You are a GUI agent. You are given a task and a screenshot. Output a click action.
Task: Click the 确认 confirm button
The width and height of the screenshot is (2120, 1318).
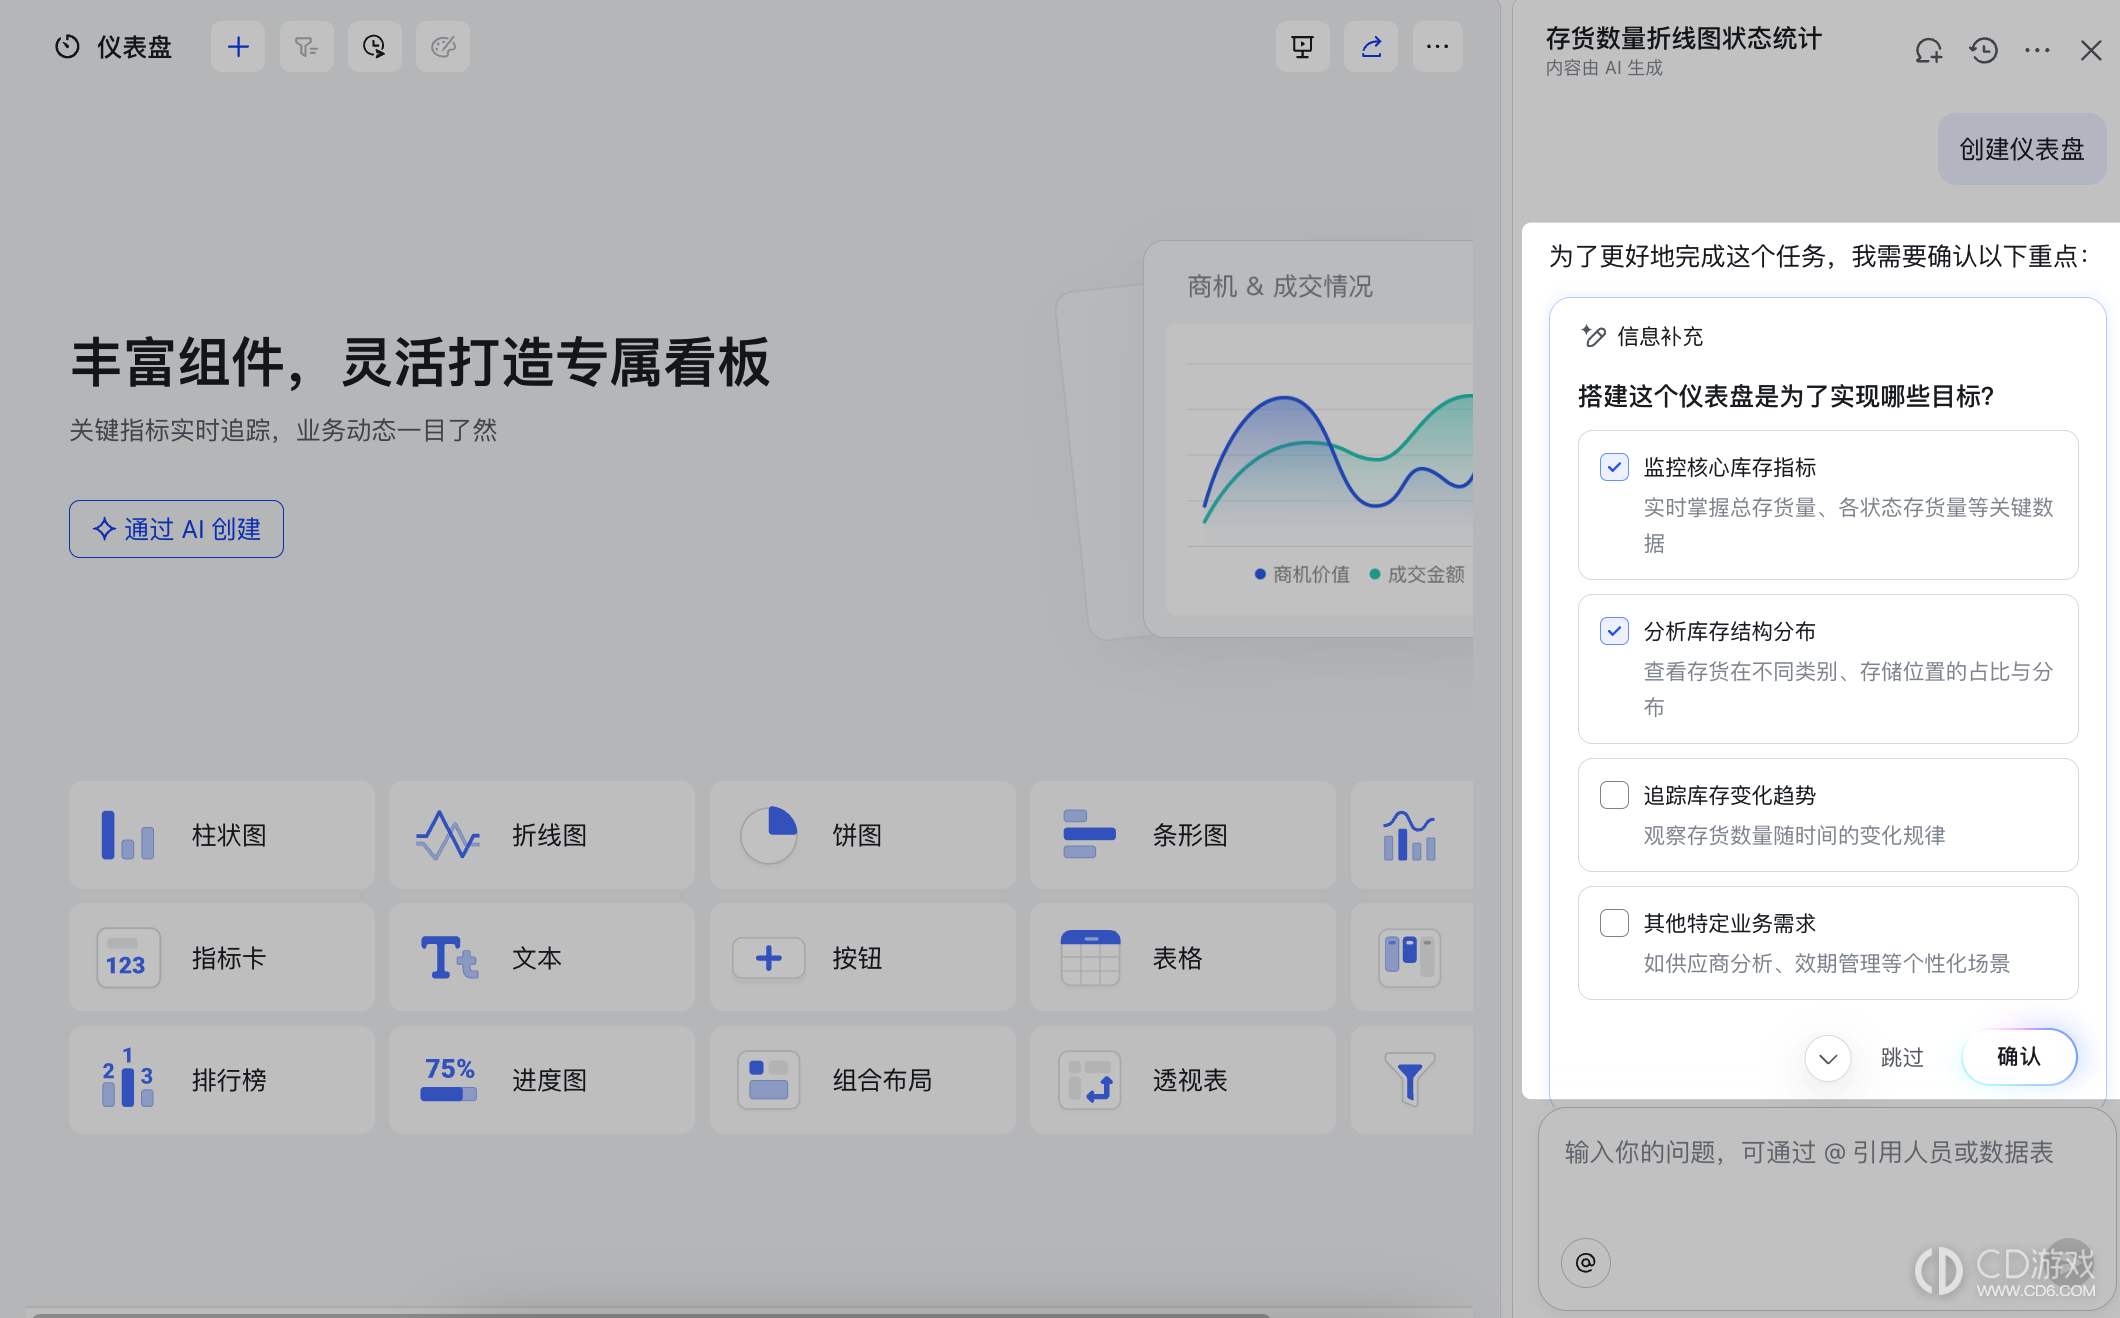[2019, 1057]
